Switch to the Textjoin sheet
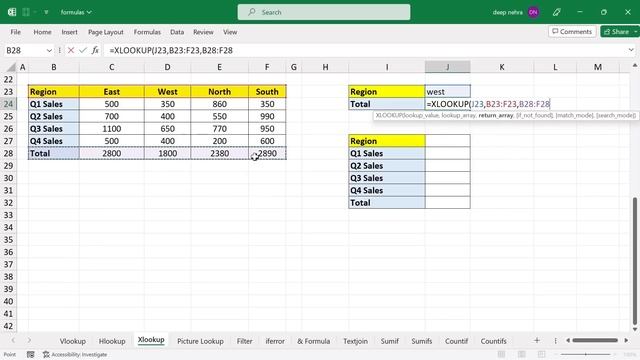 click(355, 341)
